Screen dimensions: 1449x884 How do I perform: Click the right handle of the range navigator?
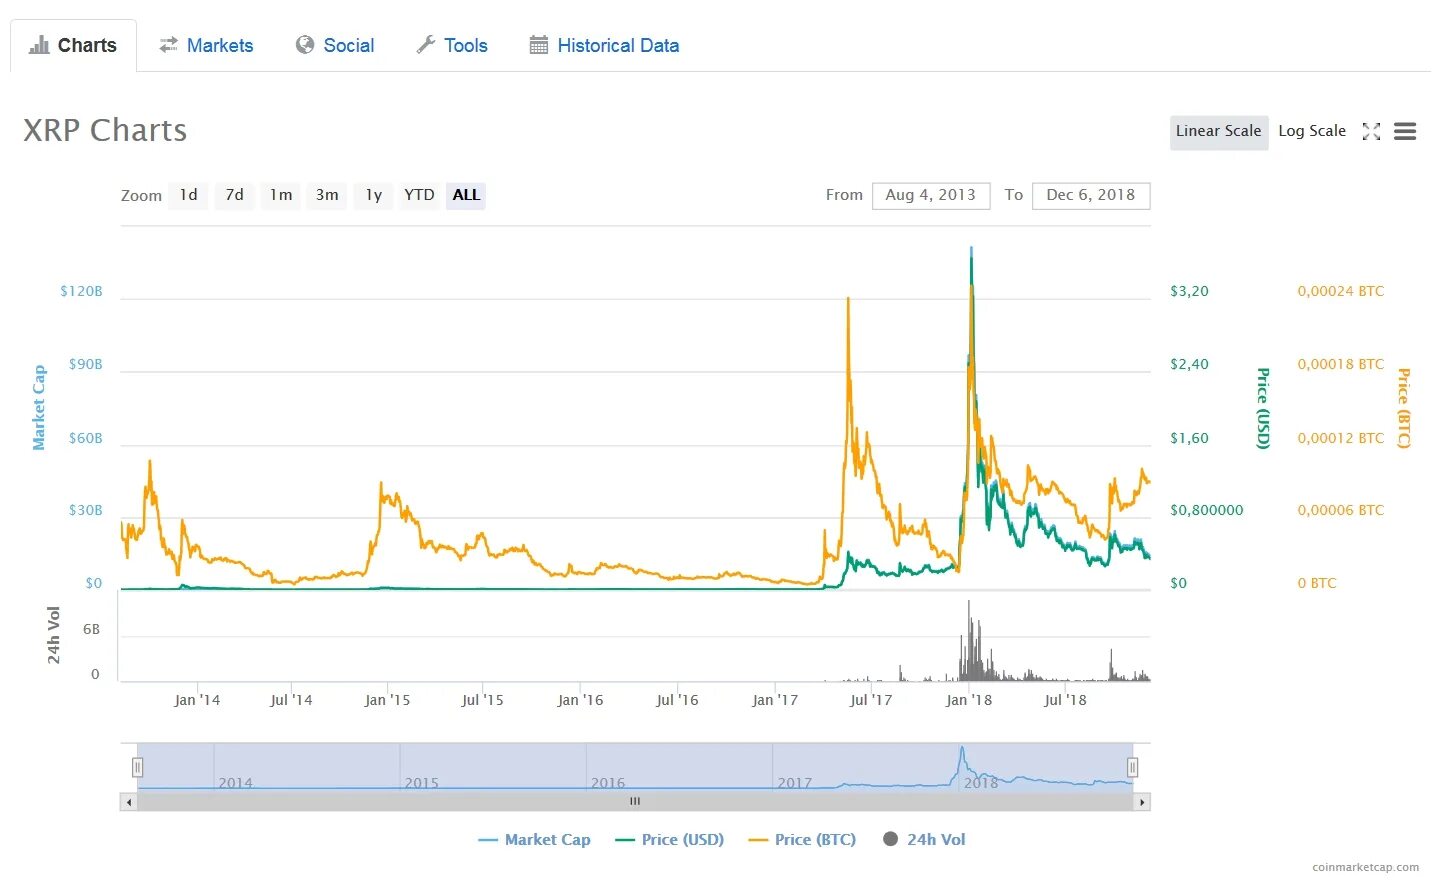tap(1132, 767)
